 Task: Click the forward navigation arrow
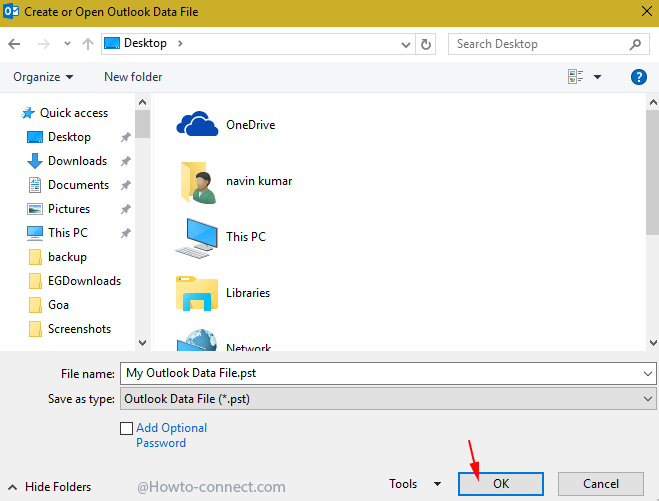44,44
